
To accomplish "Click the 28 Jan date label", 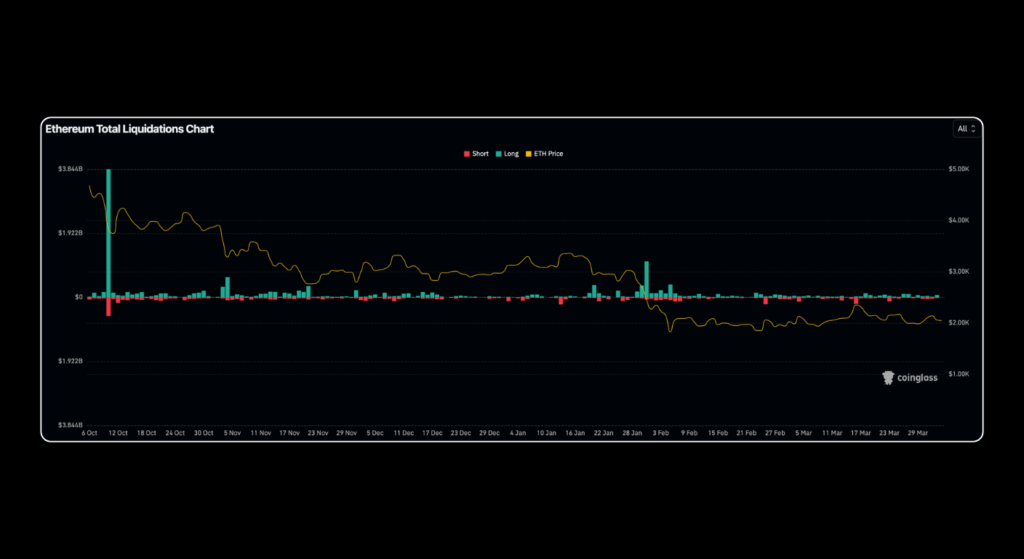I will (633, 433).
